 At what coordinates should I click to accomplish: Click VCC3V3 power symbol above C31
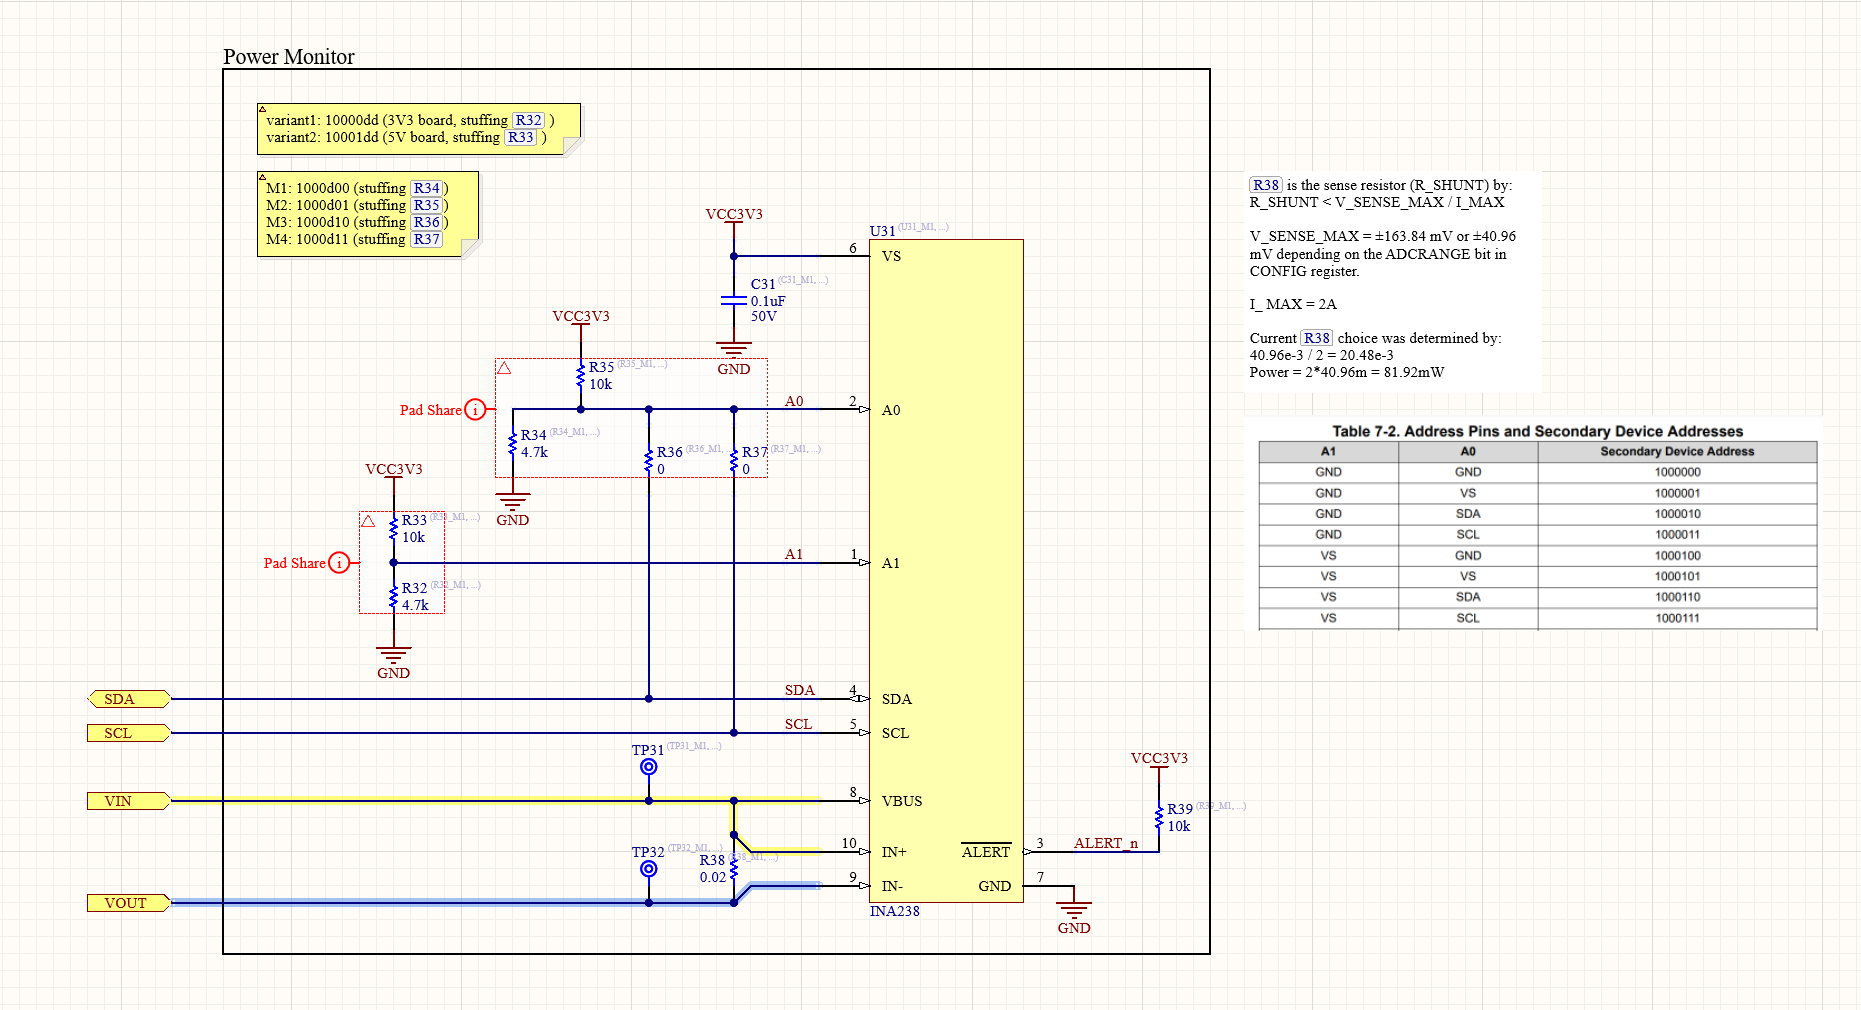click(734, 215)
